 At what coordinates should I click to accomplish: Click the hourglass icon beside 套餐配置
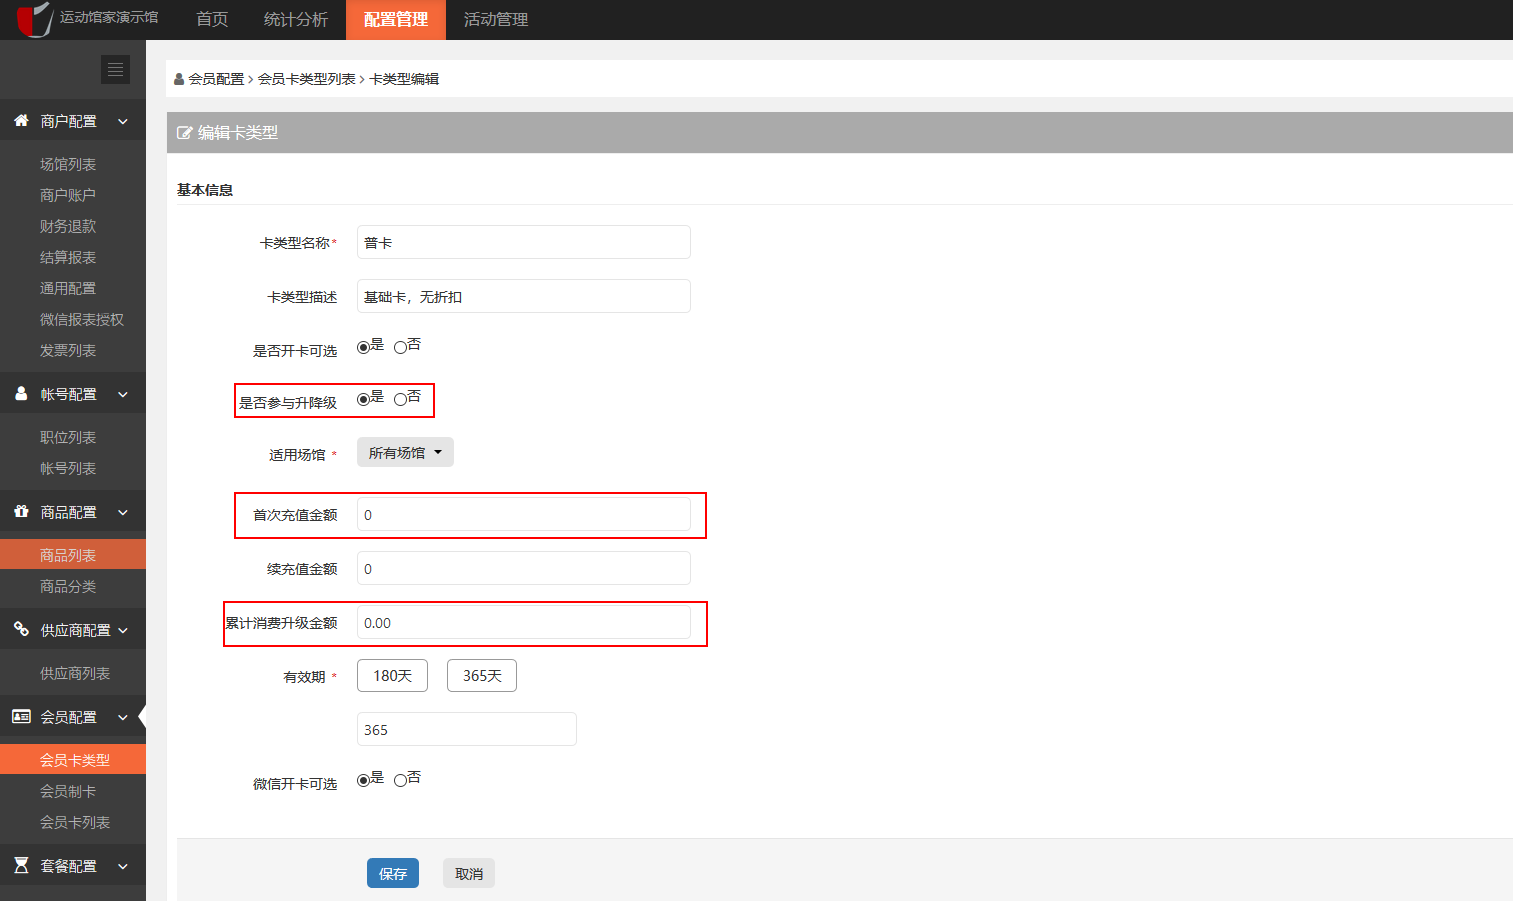[21, 865]
